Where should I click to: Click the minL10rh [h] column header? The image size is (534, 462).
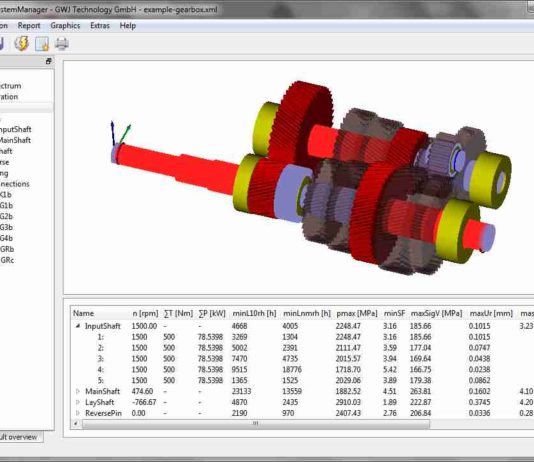(x=254, y=313)
